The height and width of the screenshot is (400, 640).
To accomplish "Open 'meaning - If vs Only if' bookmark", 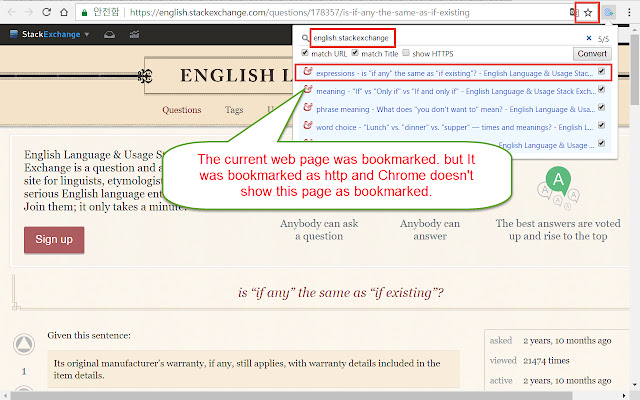I will tap(456, 91).
